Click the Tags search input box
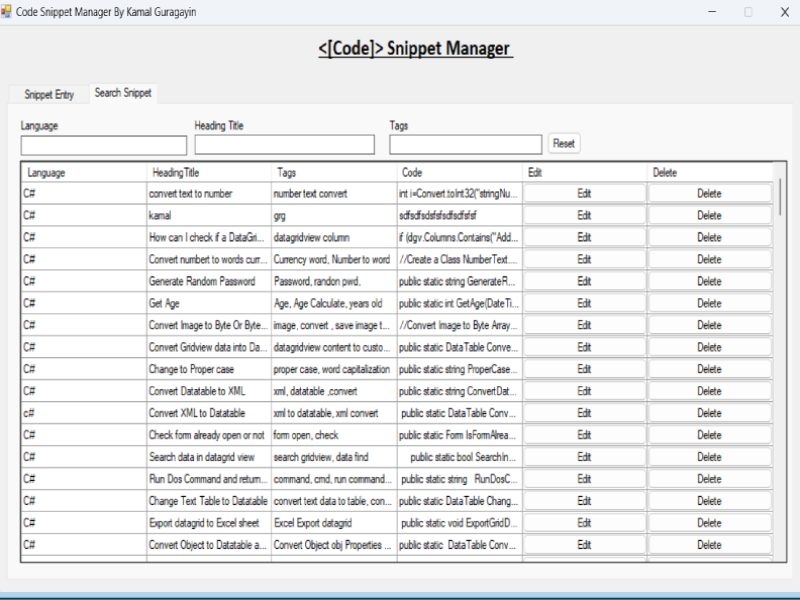The image size is (800, 600). point(465,145)
